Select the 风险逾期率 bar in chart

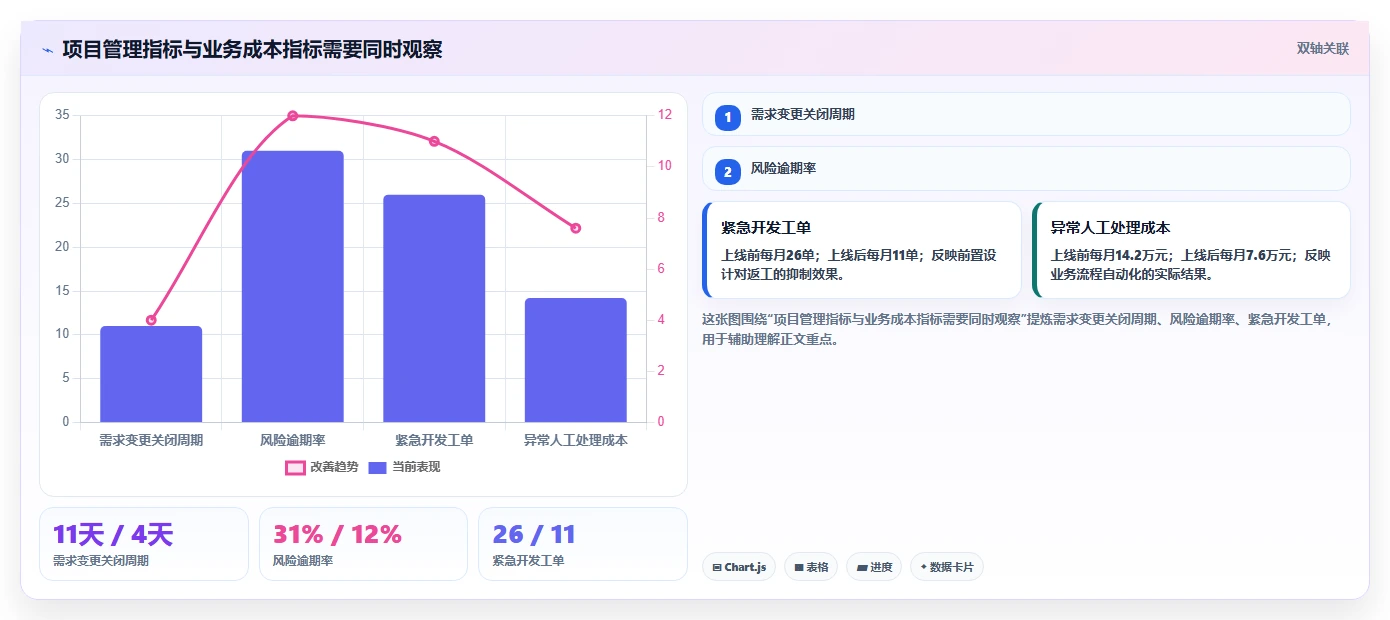tap(292, 286)
